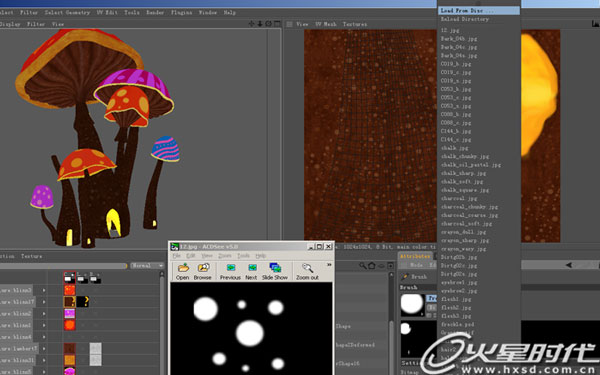Open UV Mesh menu in texture view
Screen dimensions: 600x375
pos(326,24)
